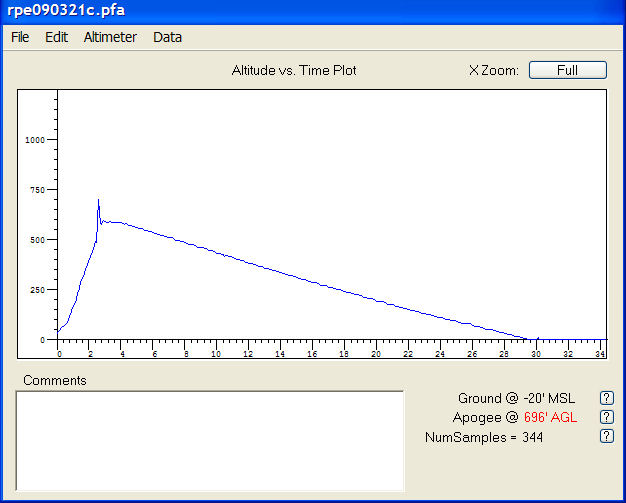Screen dimensions: 626x503
Task: Click inside the Comments text box
Action: click(x=210, y=441)
